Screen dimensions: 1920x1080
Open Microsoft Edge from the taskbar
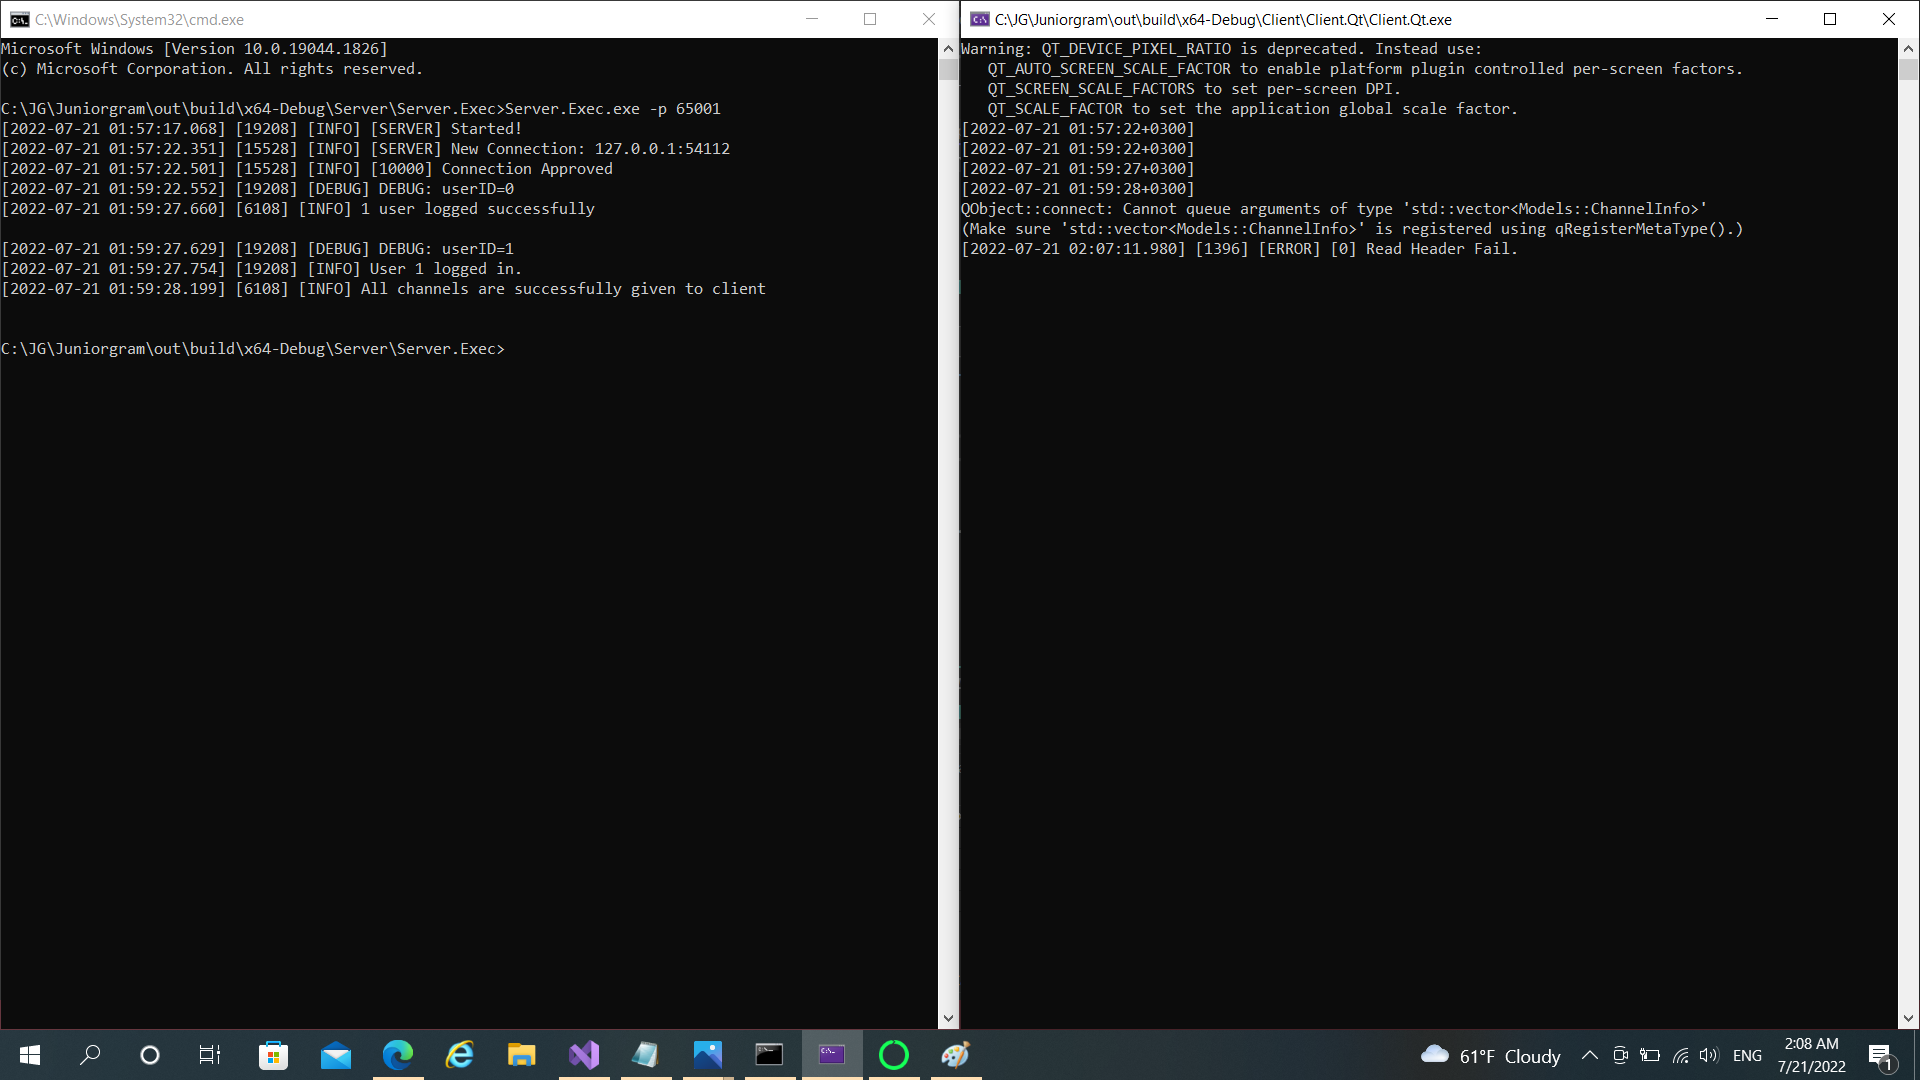pyautogui.click(x=398, y=1055)
